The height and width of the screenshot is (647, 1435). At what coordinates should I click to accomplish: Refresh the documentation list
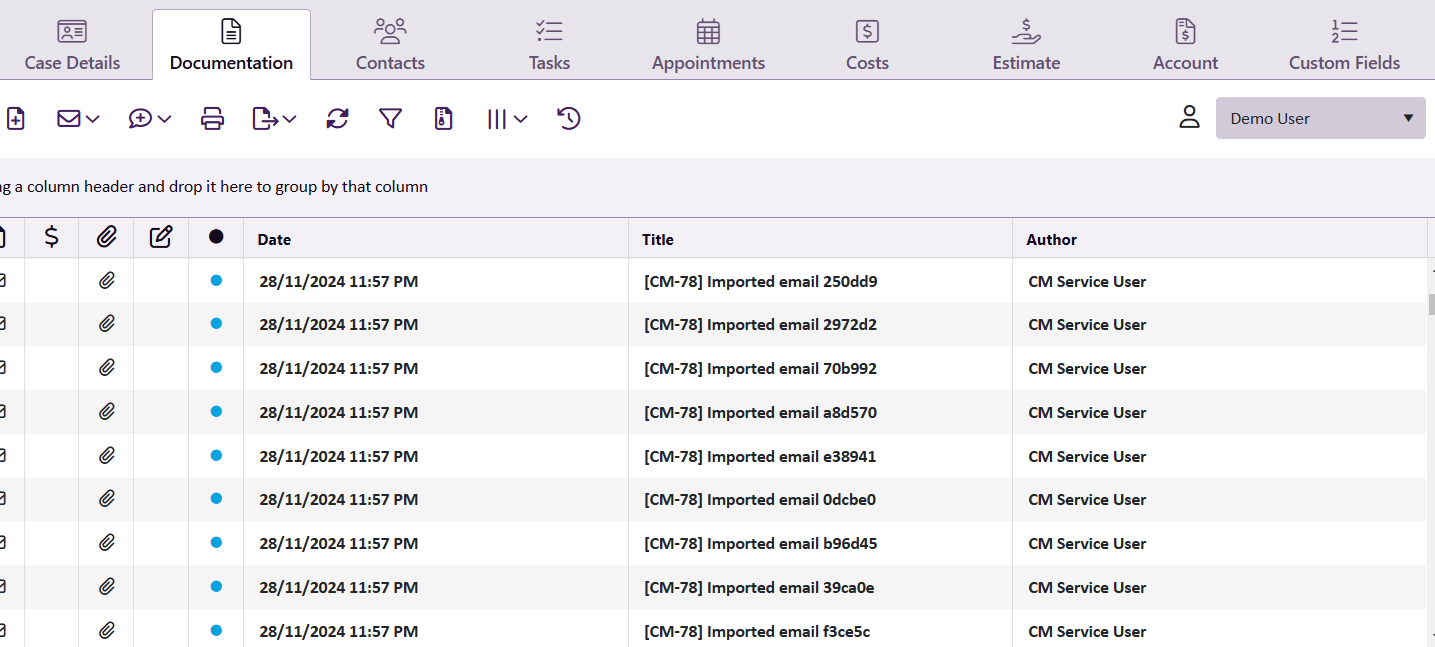pyautogui.click(x=337, y=118)
